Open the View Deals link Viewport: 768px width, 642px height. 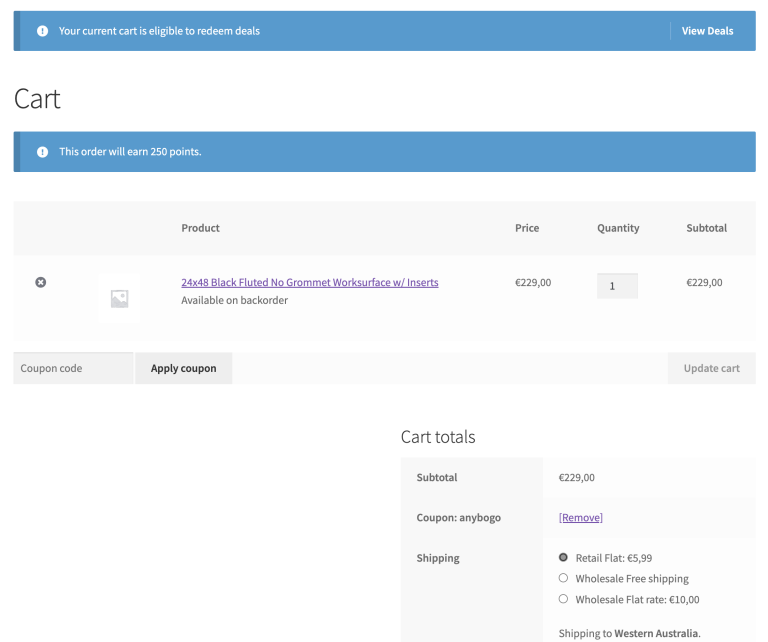point(707,31)
